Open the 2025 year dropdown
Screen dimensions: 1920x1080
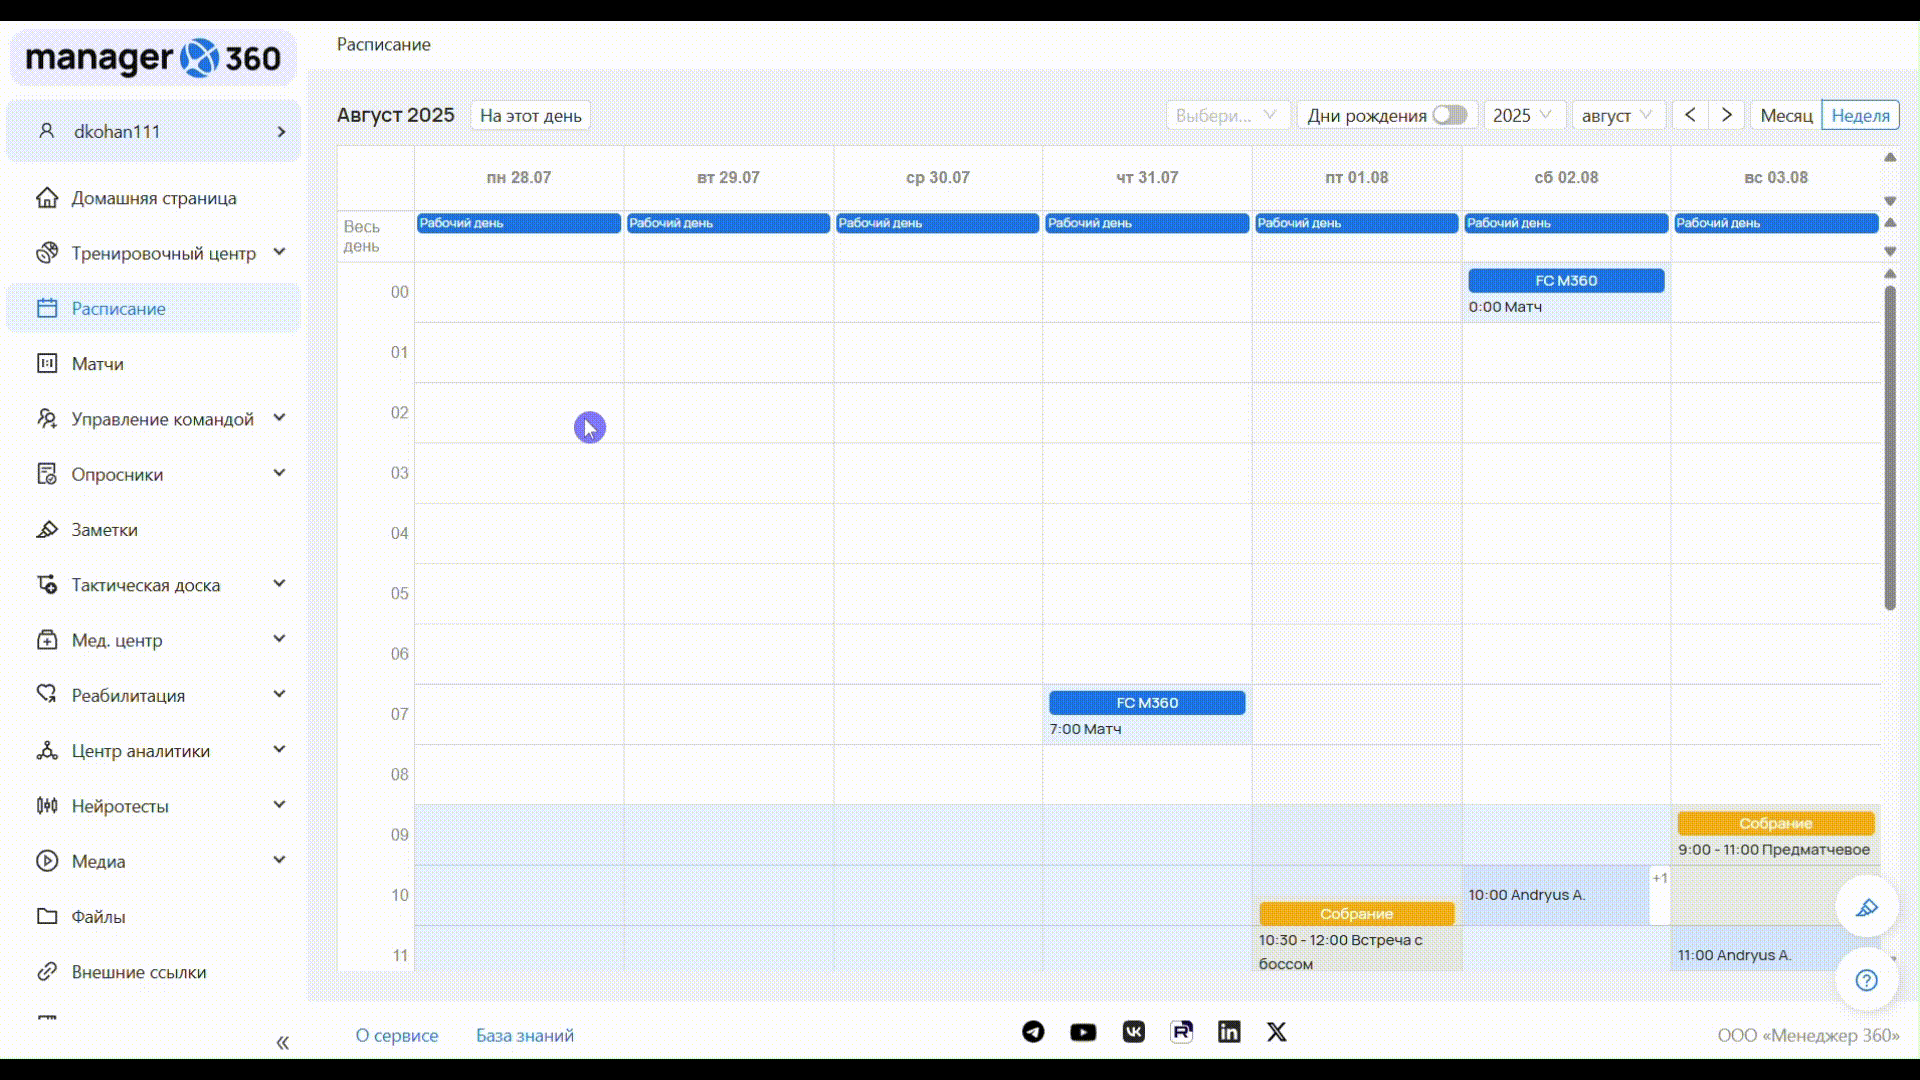coord(1522,115)
